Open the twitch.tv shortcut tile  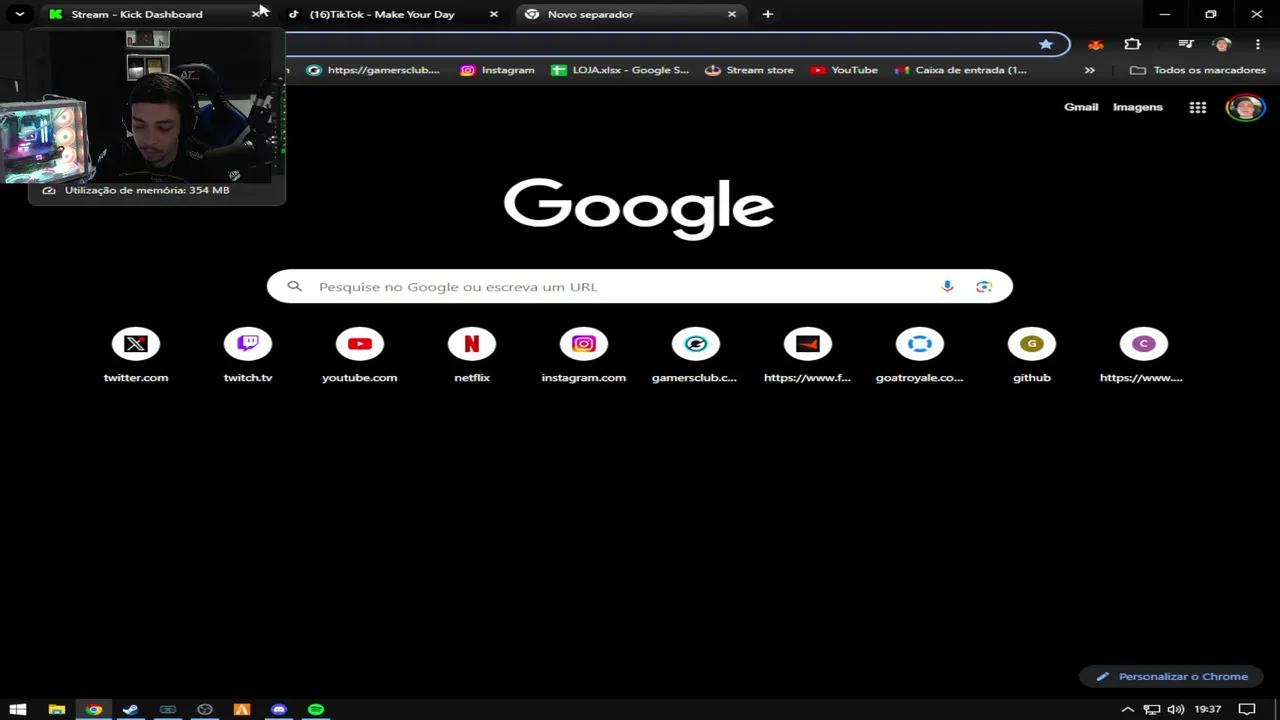(248, 356)
